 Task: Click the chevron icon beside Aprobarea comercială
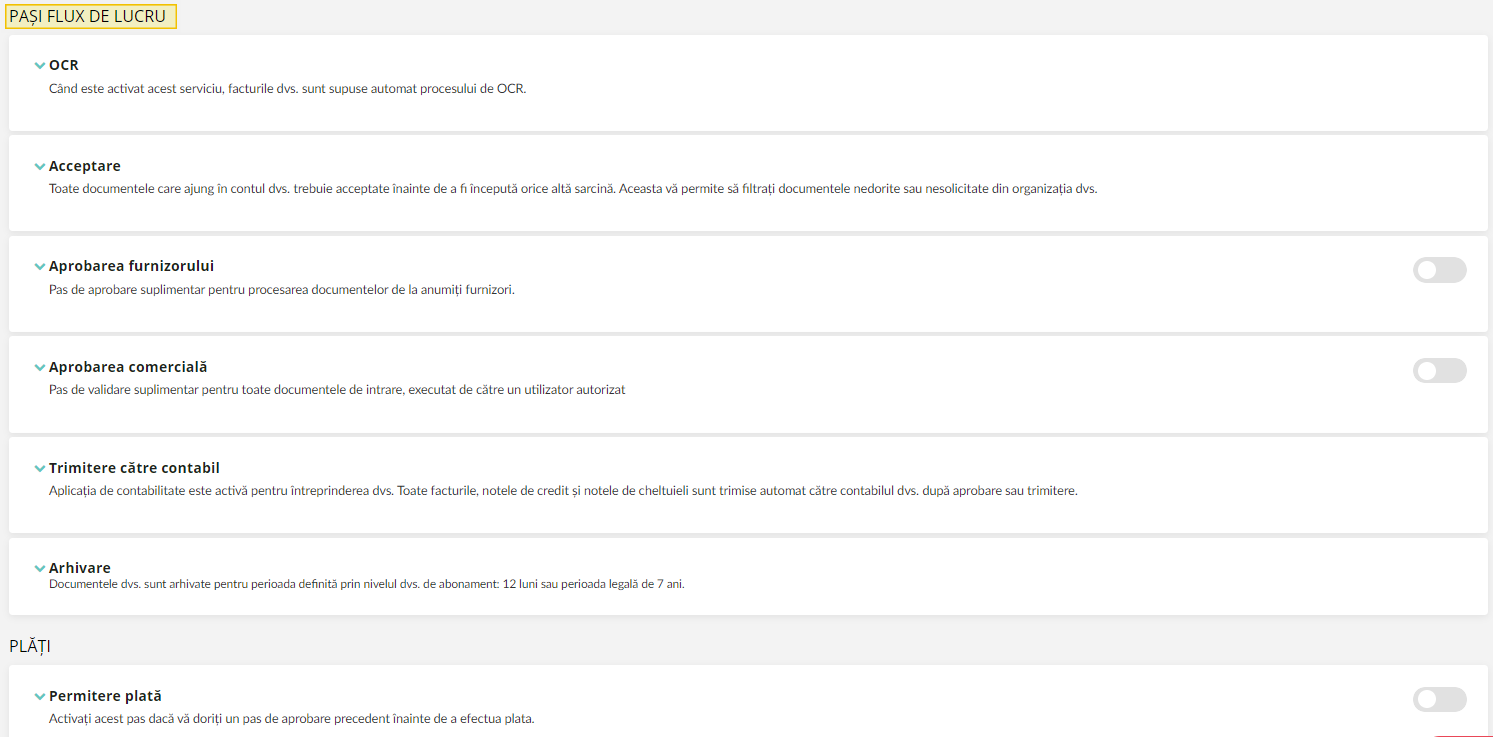[x=40, y=368]
